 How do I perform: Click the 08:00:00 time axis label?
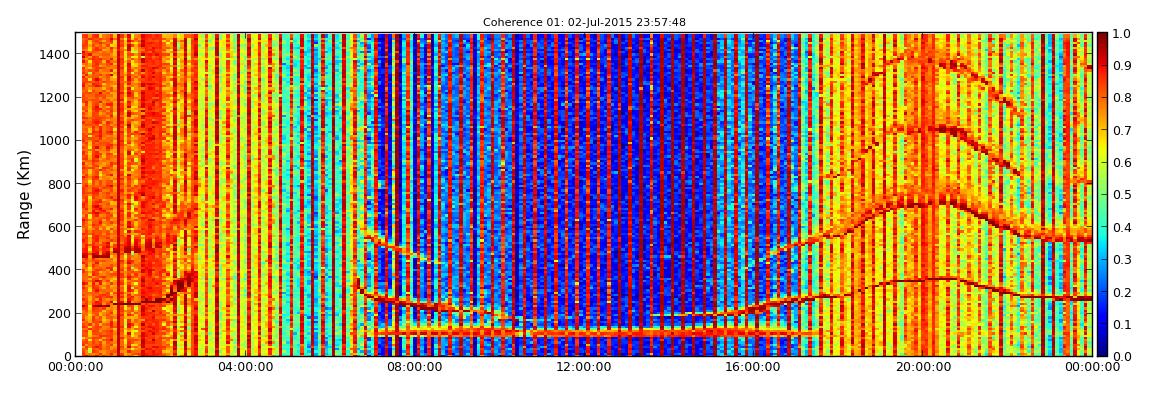click(x=414, y=367)
